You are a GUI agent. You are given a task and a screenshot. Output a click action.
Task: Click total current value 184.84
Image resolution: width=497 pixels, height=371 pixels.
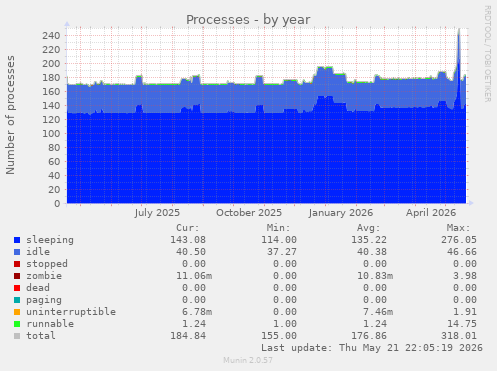click(188, 336)
